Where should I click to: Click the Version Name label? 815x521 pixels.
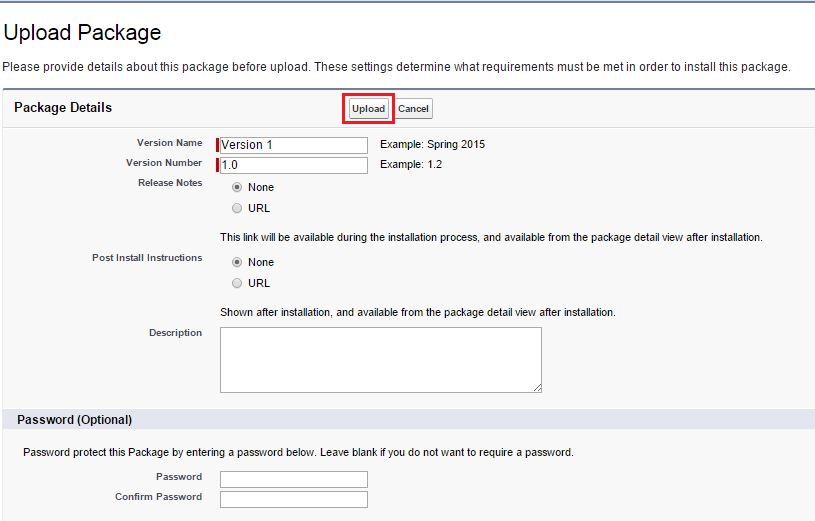coord(169,143)
